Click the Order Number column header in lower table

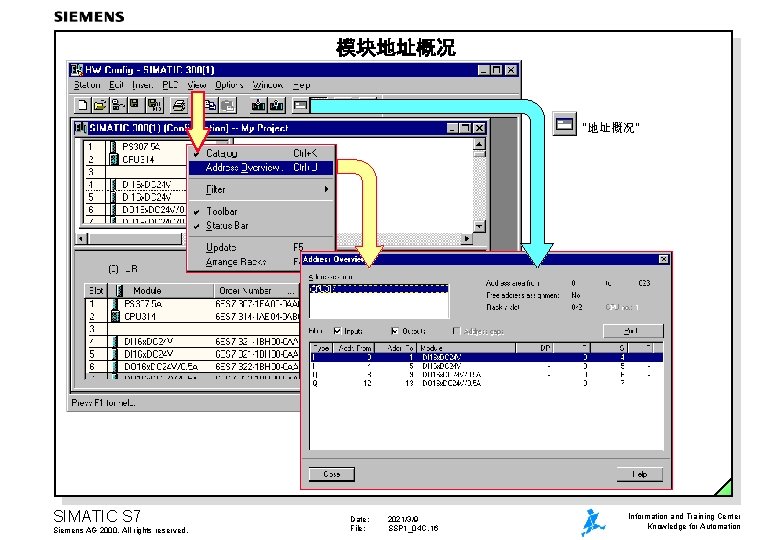[257, 290]
